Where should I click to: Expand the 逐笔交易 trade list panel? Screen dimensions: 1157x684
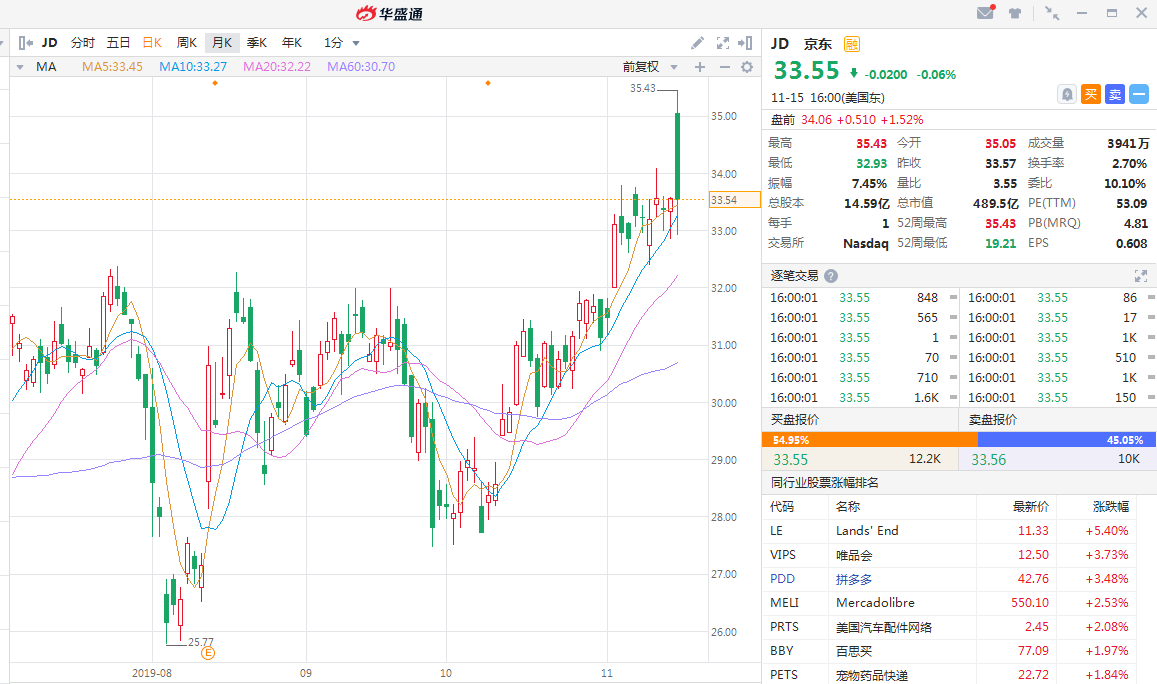(x=1141, y=276)
